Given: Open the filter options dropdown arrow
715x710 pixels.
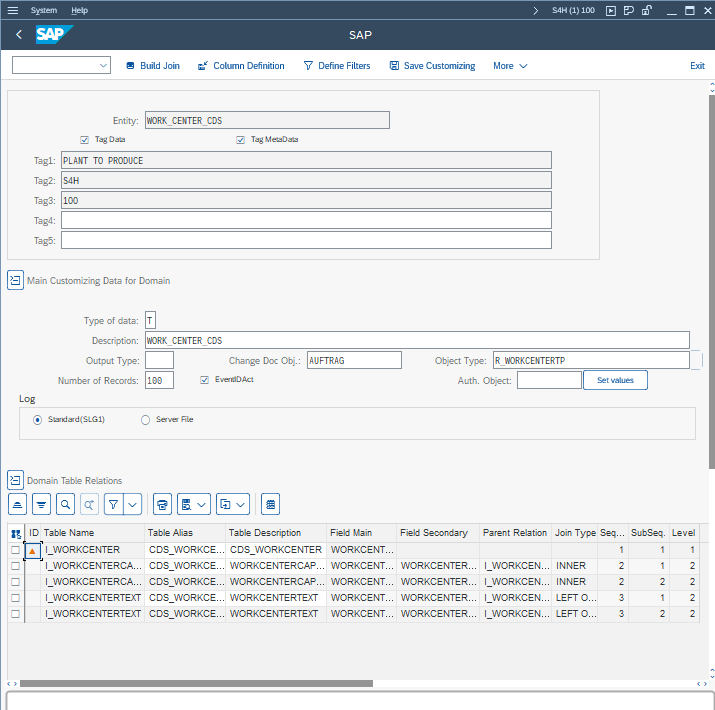Looking at the screenshot, I should [132, 504].
